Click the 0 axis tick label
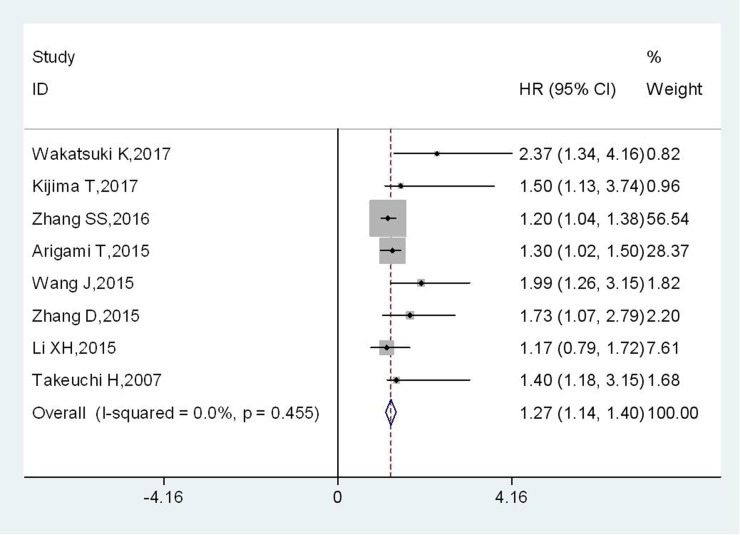The width and height of the screenshot is (740, 535). pyautogui.click(x=338, y=496)
